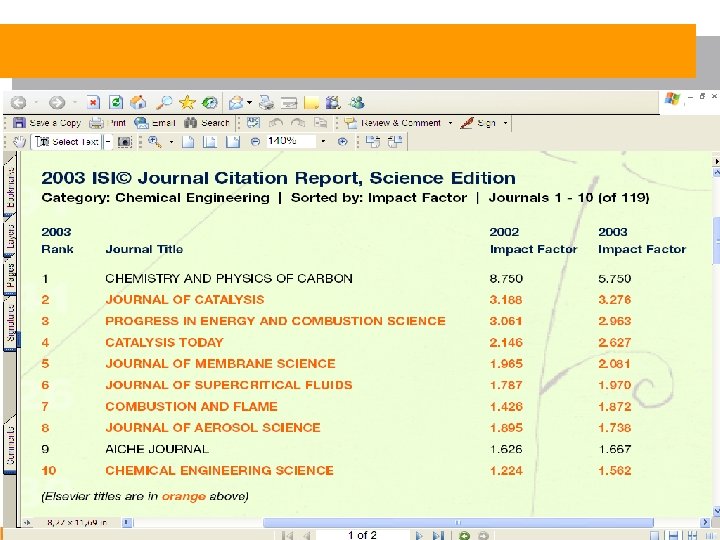720x540 pixels.
Task: Click the Messenger people icon
Action: pos(356,102)
